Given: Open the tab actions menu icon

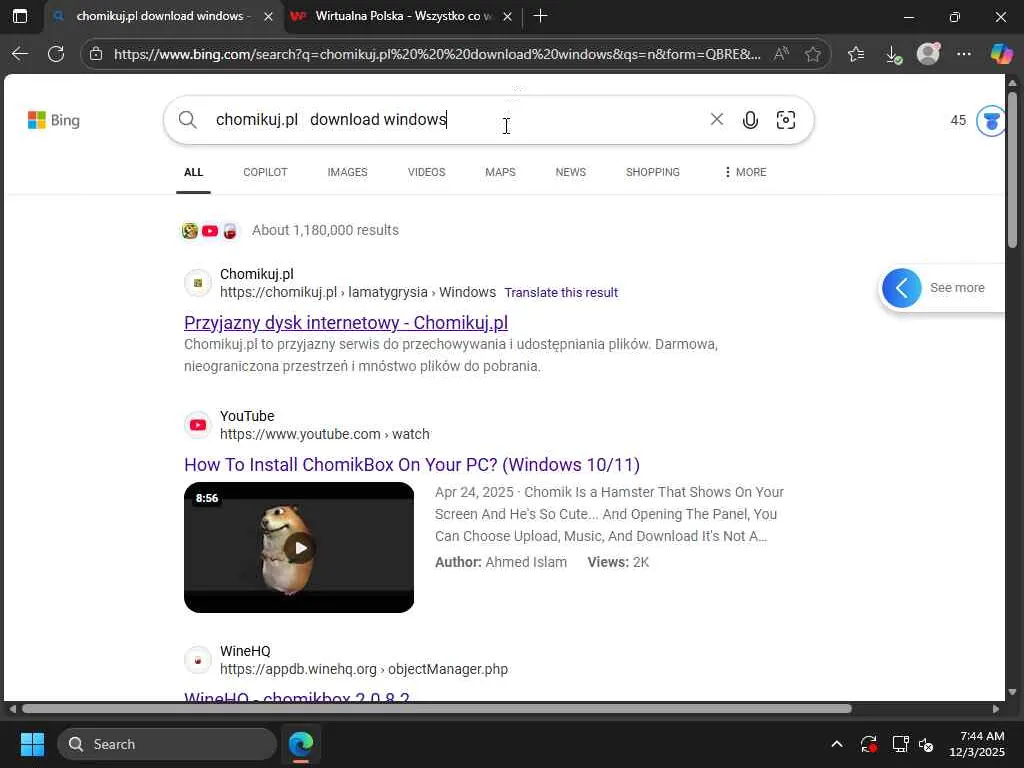Looking at the screenshot, I should [20, 16].
